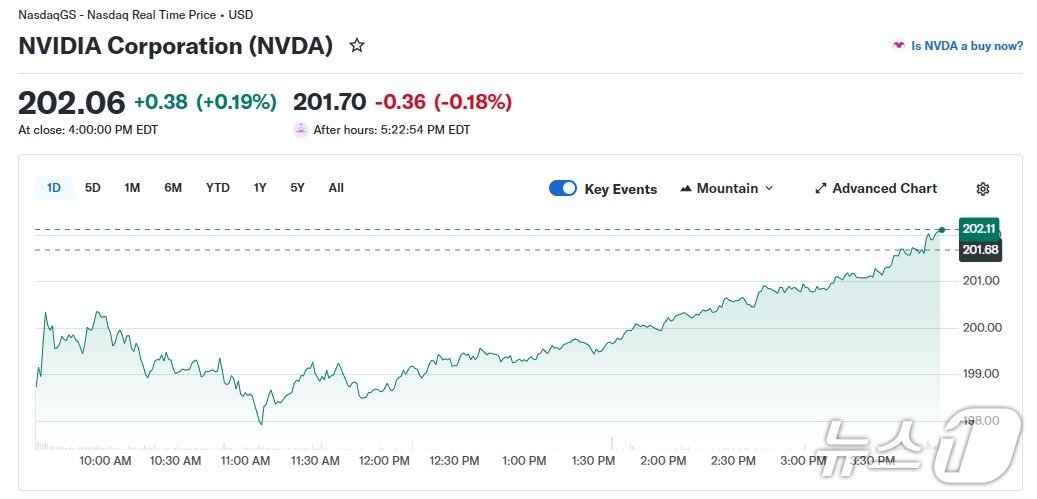Click the after hours moon icon
This screenshot has height=499, width=1037.
tap(301, 129)
